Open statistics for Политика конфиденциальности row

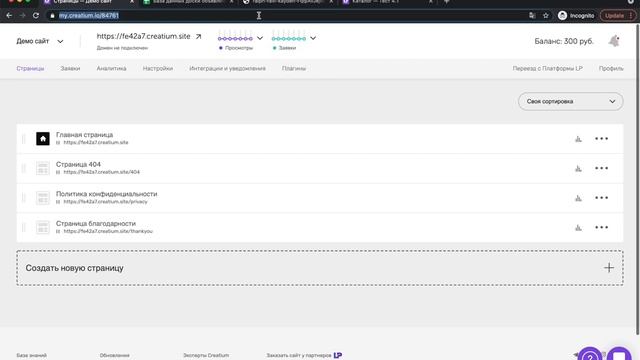578,198
